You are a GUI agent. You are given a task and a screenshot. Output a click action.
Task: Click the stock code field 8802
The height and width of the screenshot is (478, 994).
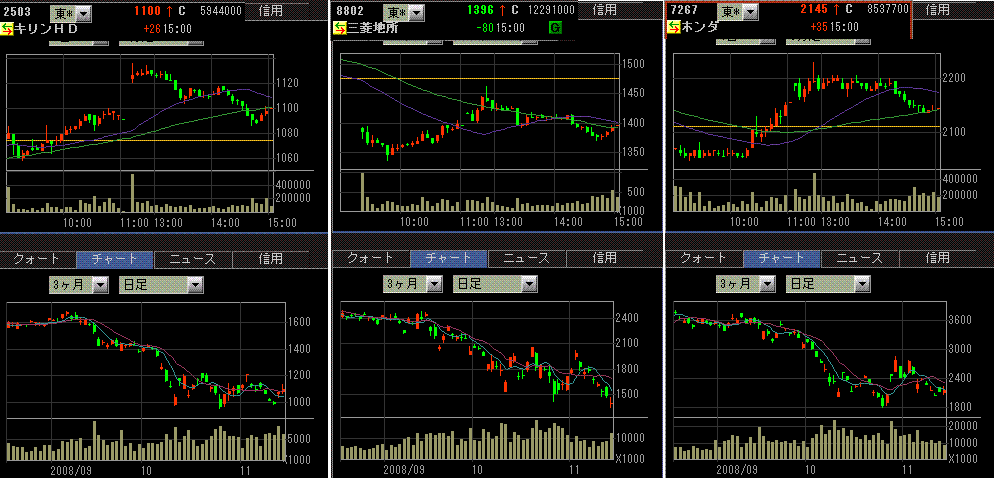point(349,11)
